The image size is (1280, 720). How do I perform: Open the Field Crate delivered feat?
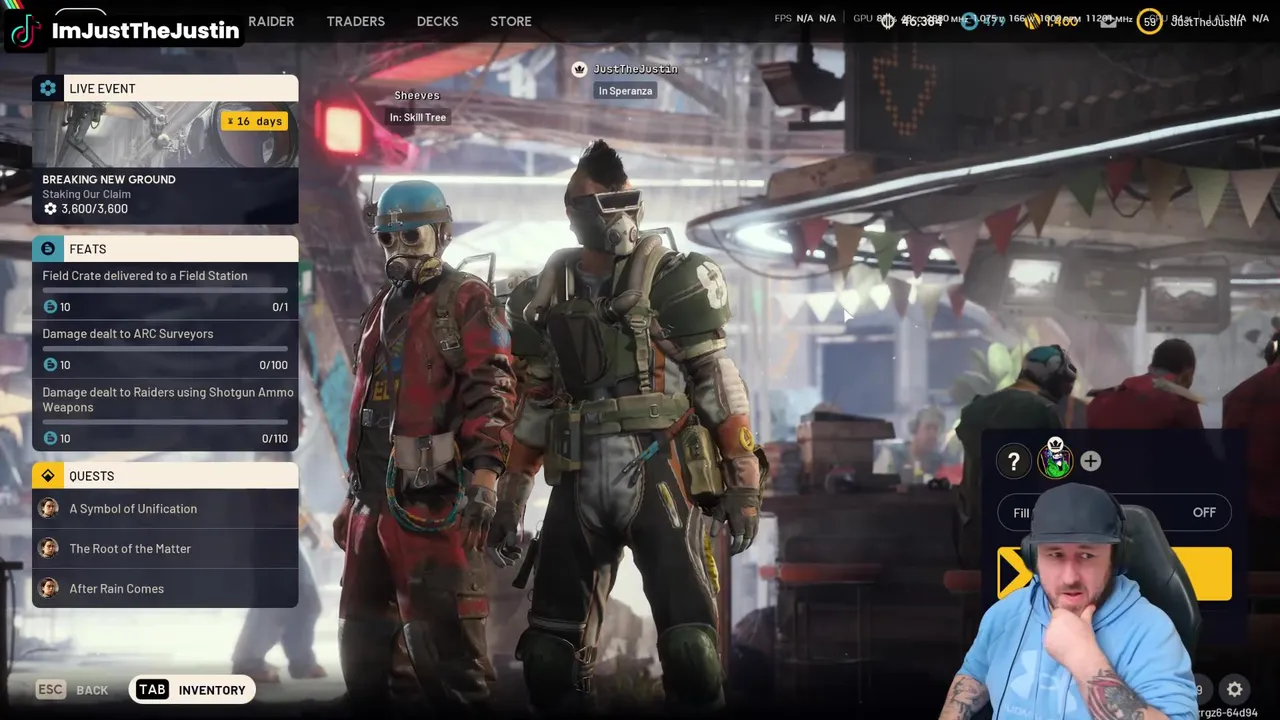tap(165, 291)
